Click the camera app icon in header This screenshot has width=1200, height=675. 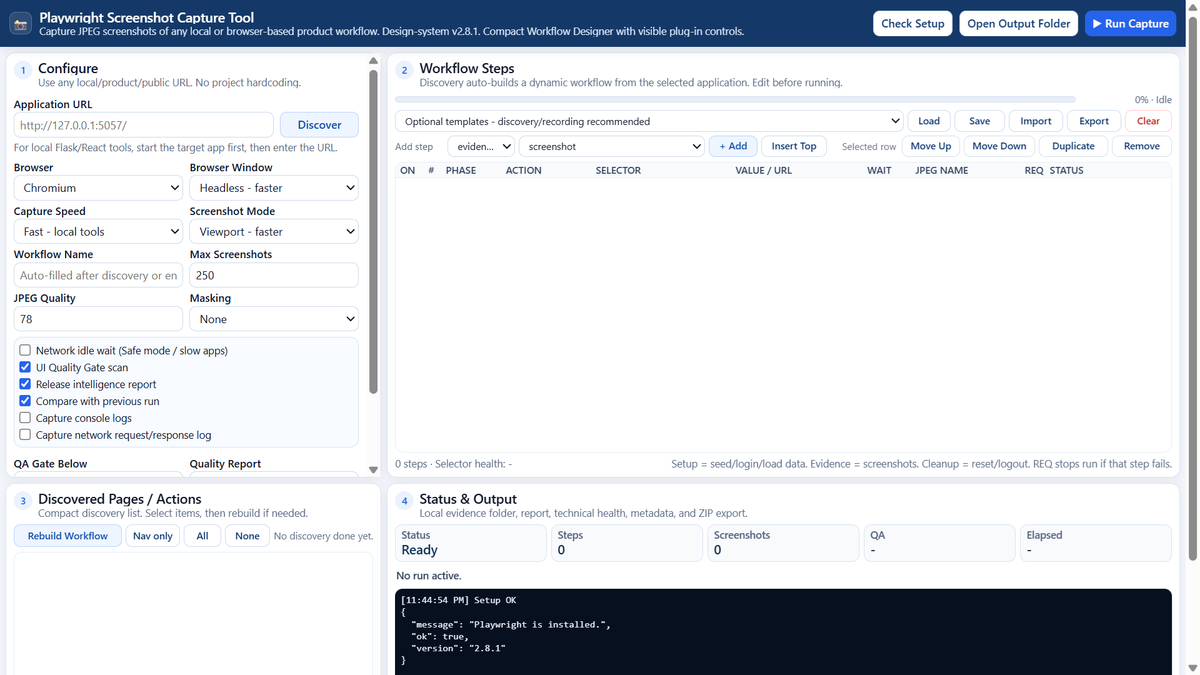[20, 24]
